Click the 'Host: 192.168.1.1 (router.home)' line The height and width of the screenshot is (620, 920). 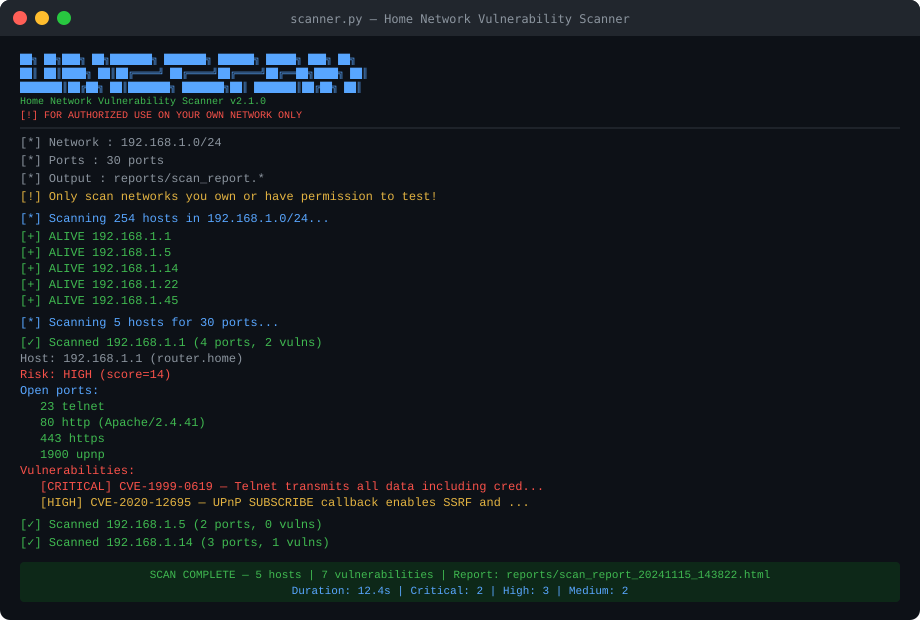pyautogui.click(x=131, y=358)
